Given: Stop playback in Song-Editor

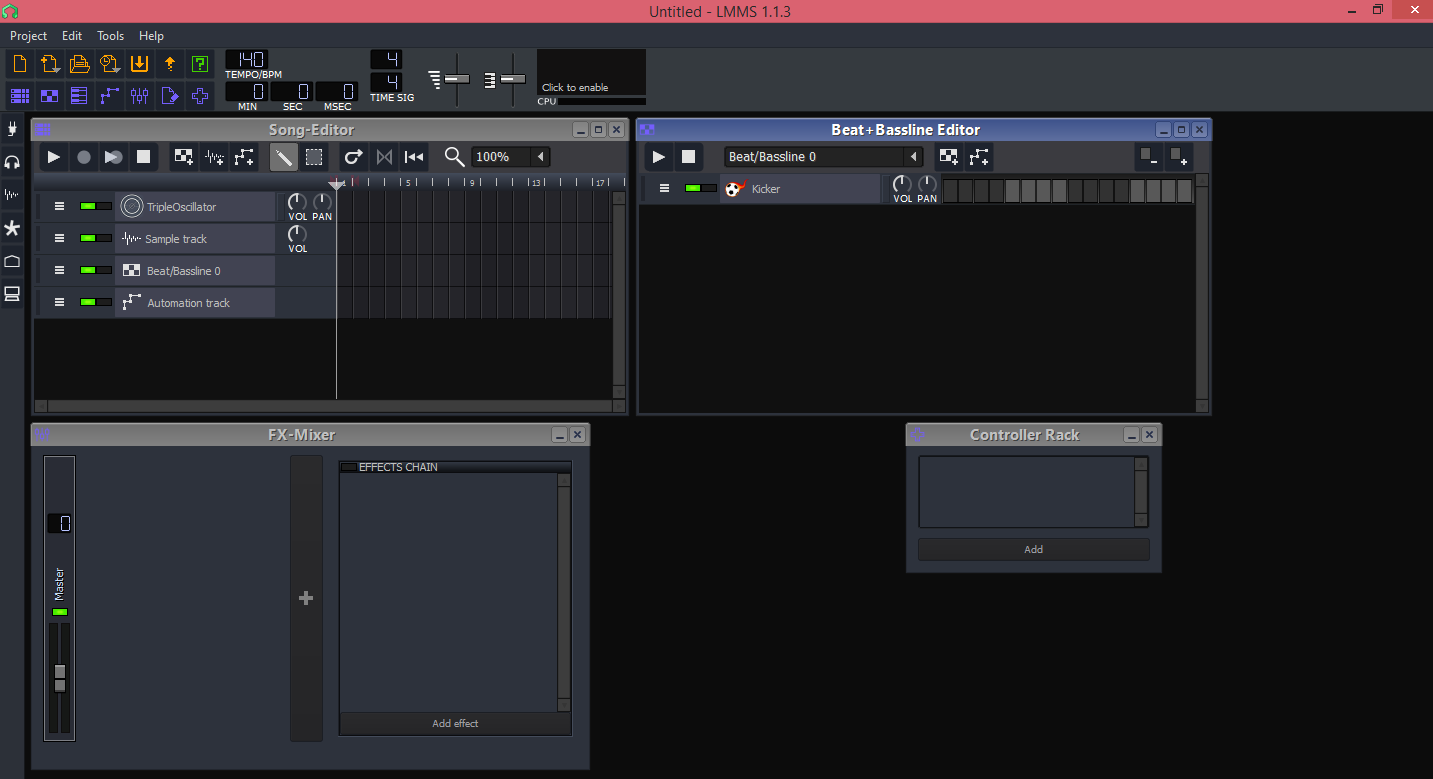Looking at the screenshot, I should point(144,157).
